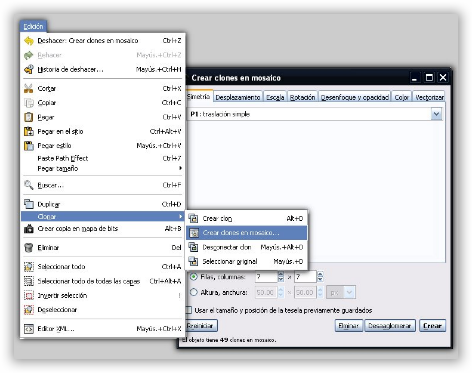Enable Usar el tamaño y posición guardados checkbox
472x373 pixels.
click(189, 310)
